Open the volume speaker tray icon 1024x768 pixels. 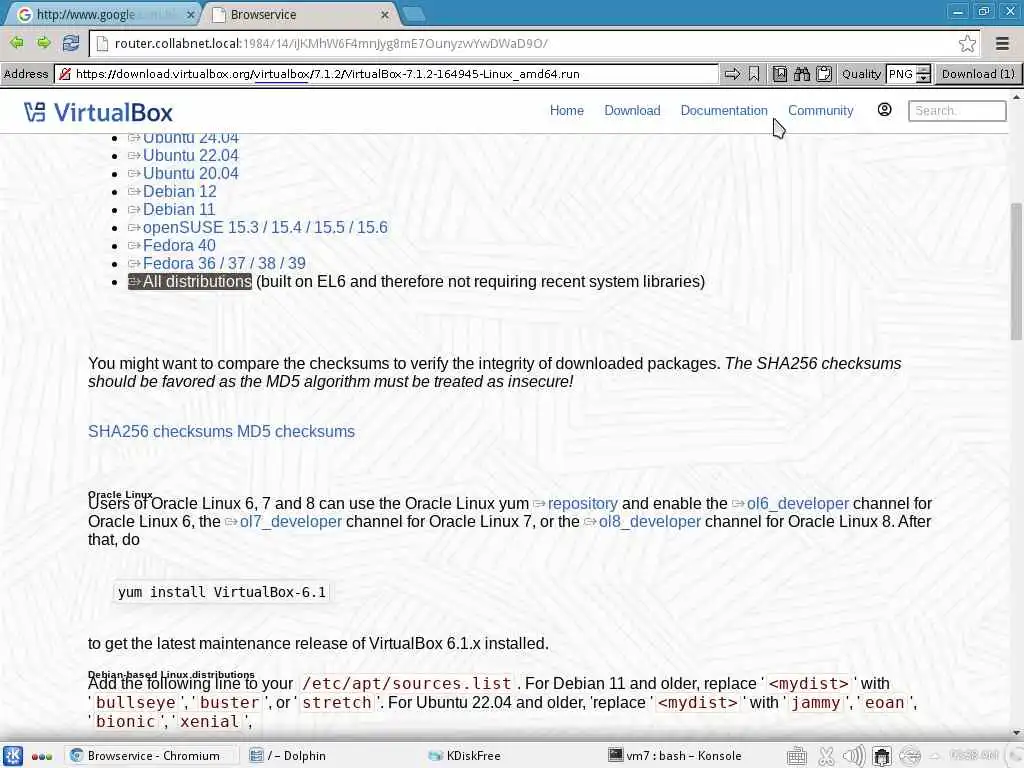[854, 756]
